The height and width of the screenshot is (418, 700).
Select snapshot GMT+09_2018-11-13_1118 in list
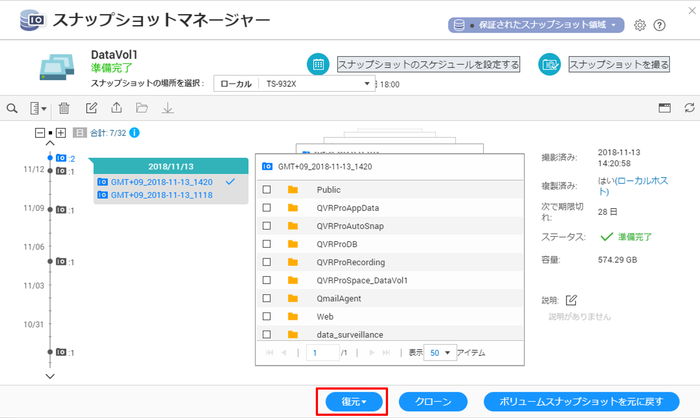(162, 195)
